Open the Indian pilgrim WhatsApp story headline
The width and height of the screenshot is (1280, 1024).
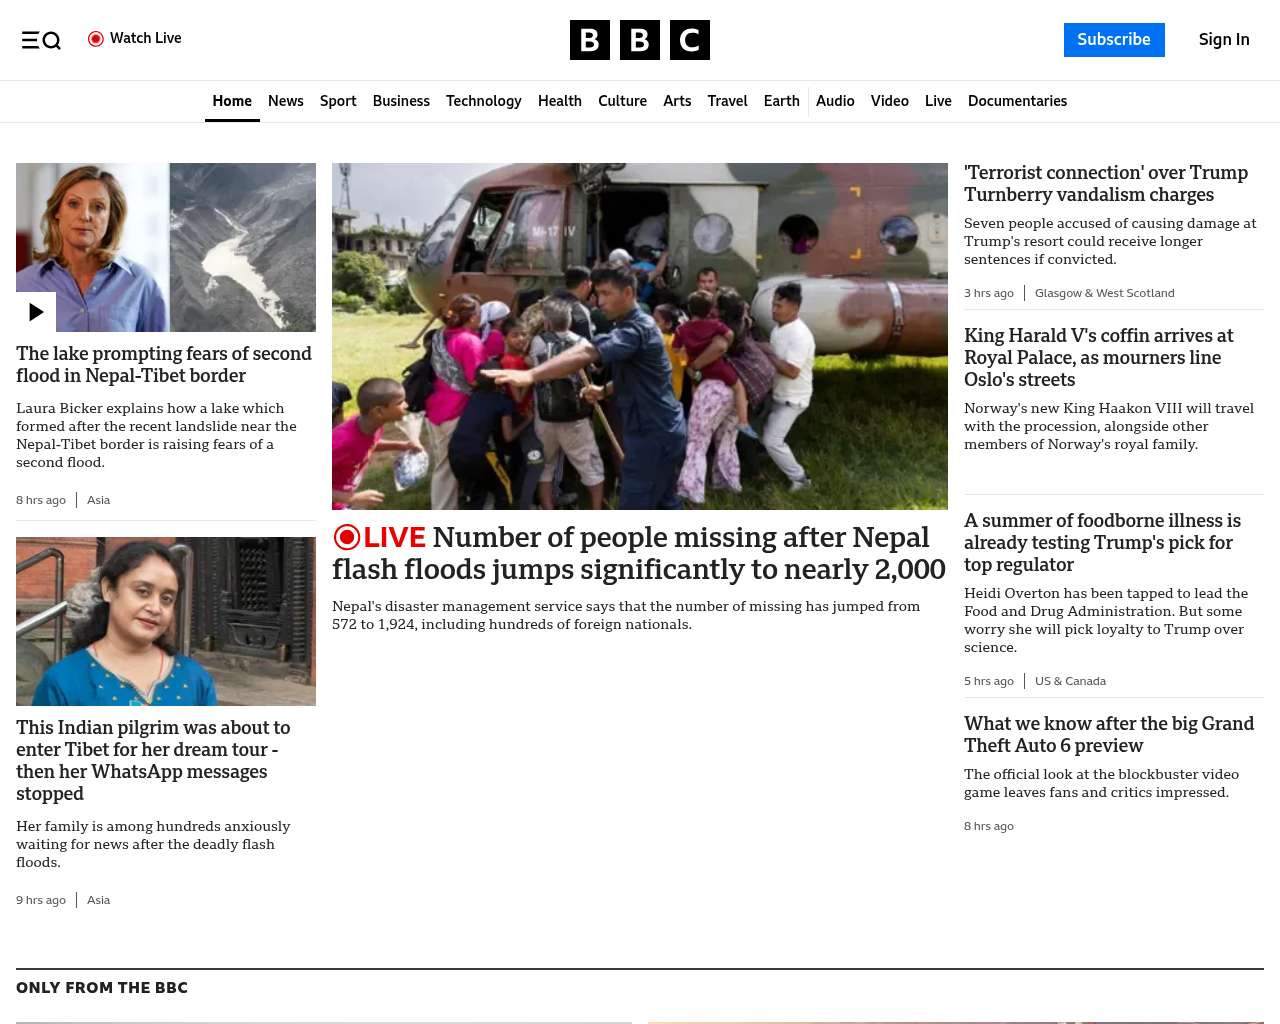[x=153, y=761]
